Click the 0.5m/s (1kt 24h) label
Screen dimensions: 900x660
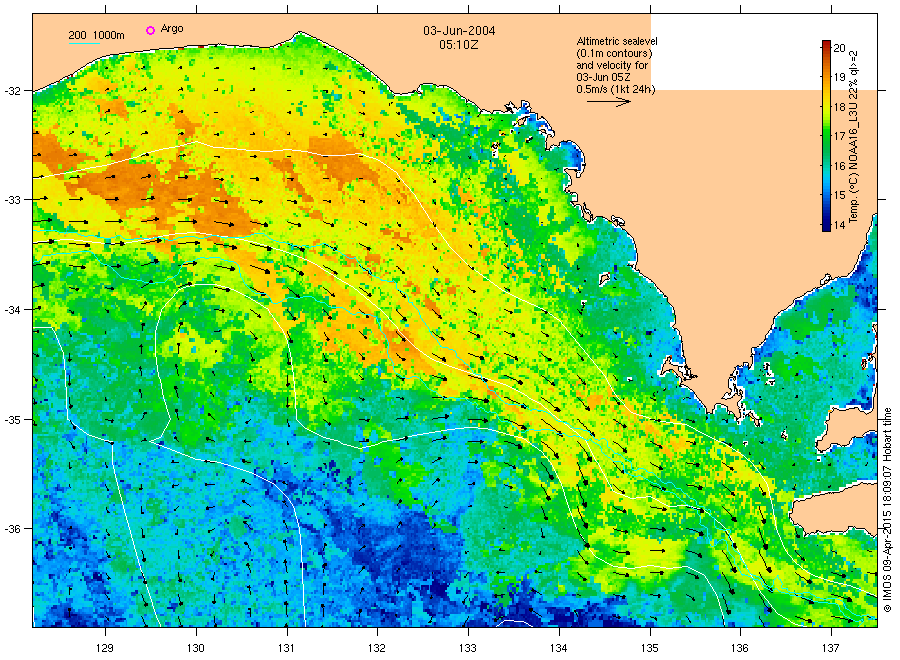click(x=615, y=89)
